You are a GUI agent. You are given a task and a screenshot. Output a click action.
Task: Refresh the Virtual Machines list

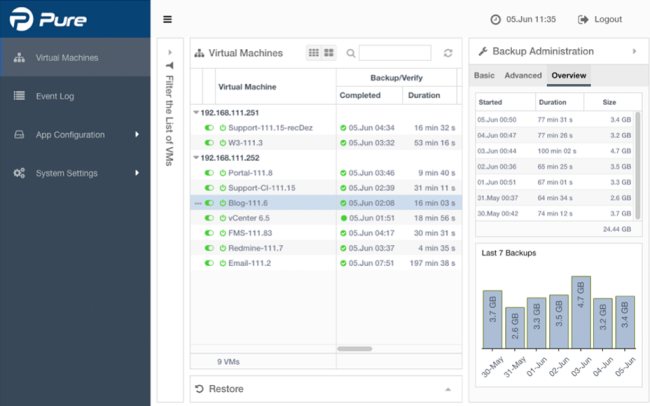click(x=448, y=53)
